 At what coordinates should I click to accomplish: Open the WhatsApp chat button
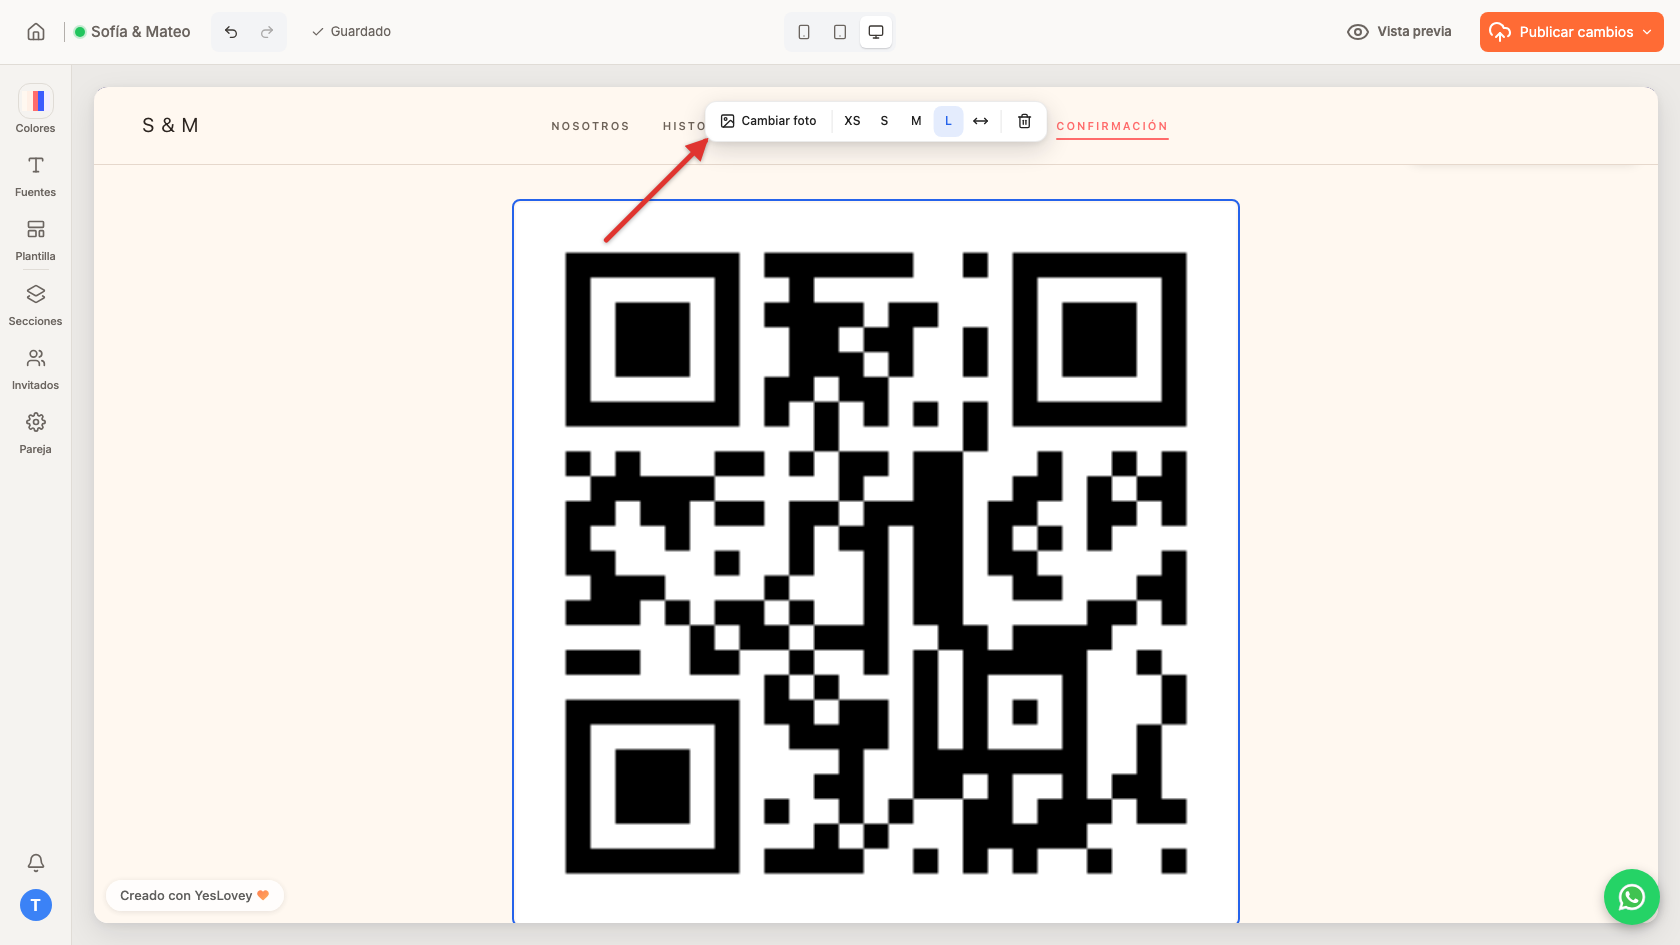(1632, 897)
